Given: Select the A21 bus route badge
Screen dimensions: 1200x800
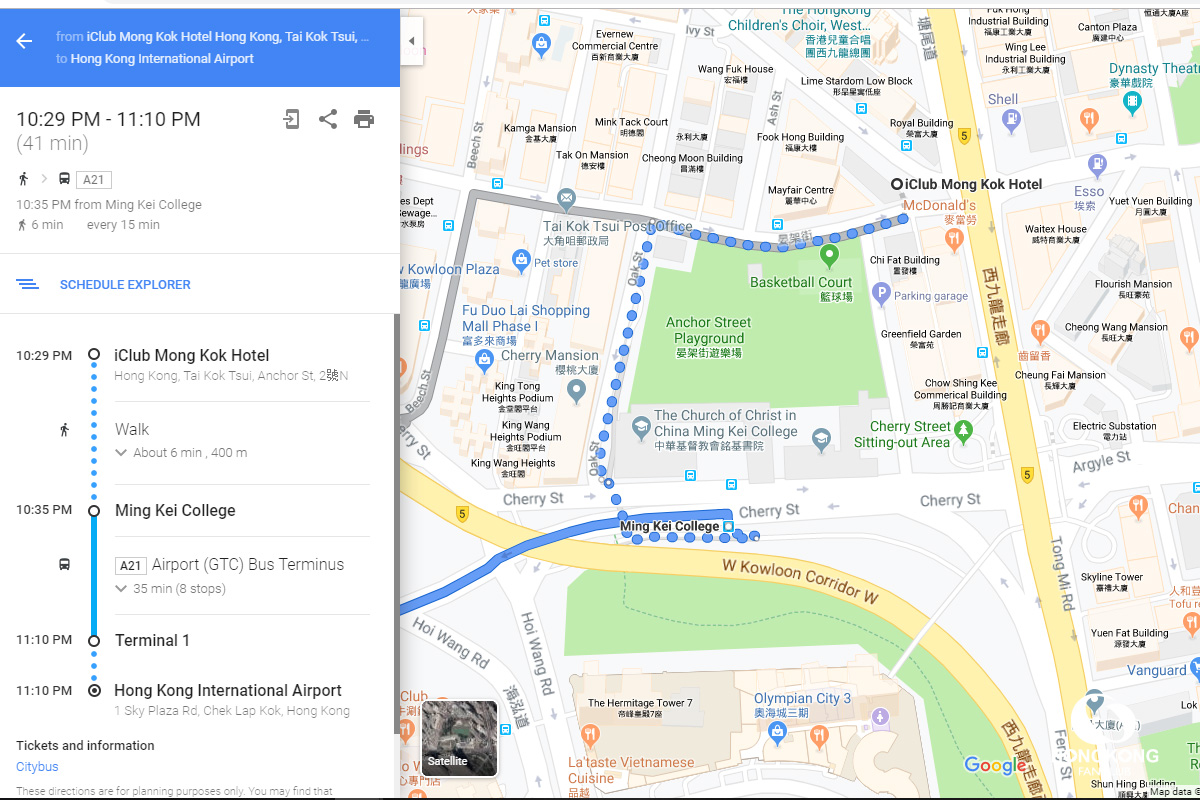Looking at the screenshot, I should coord(131,565).
